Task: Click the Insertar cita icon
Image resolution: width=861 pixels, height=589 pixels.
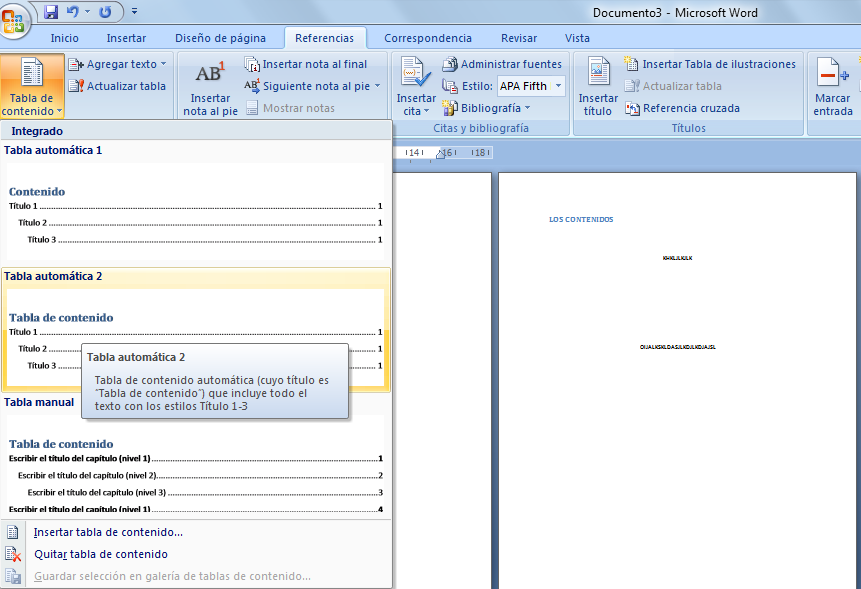Action: coord(415,74)
